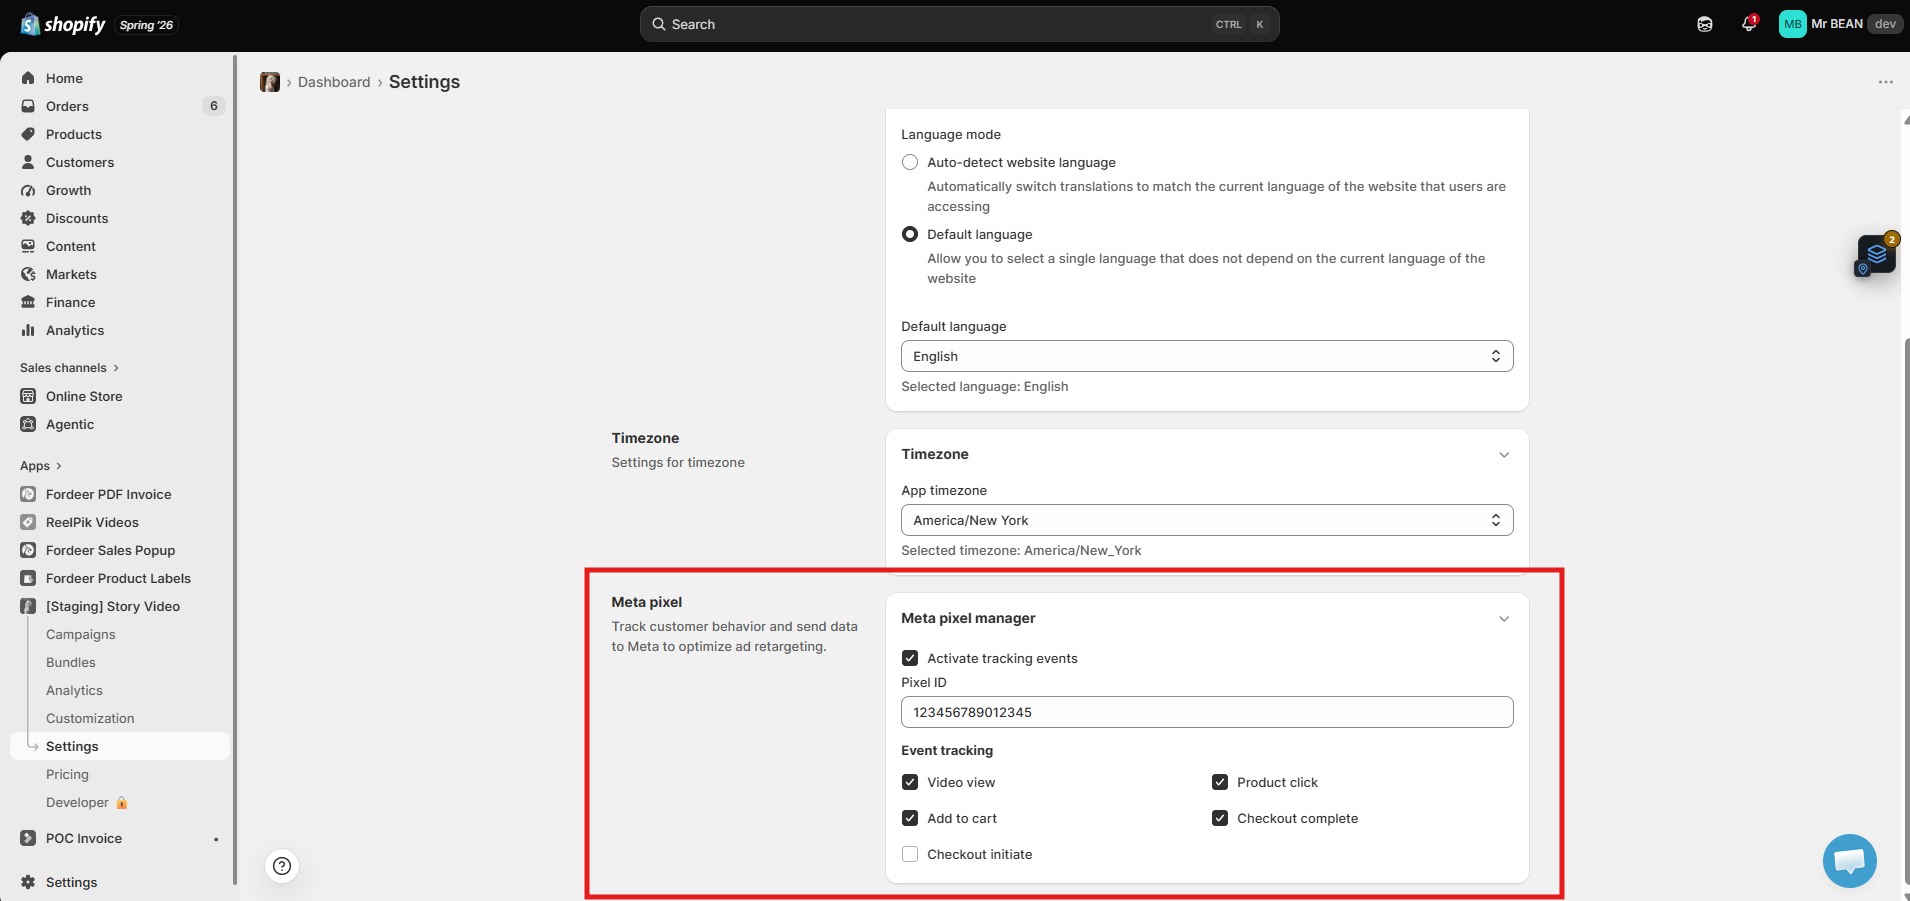Open the live chat bubble

pos(1849,860)
